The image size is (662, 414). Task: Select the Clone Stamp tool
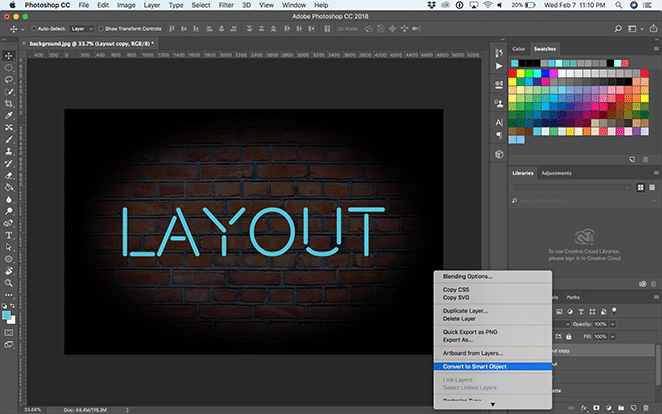[x=8, y=151]
